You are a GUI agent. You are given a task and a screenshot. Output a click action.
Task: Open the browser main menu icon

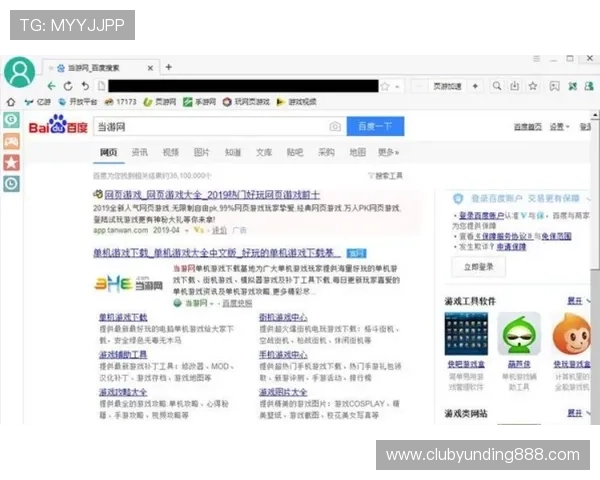[x=536, y=59]
